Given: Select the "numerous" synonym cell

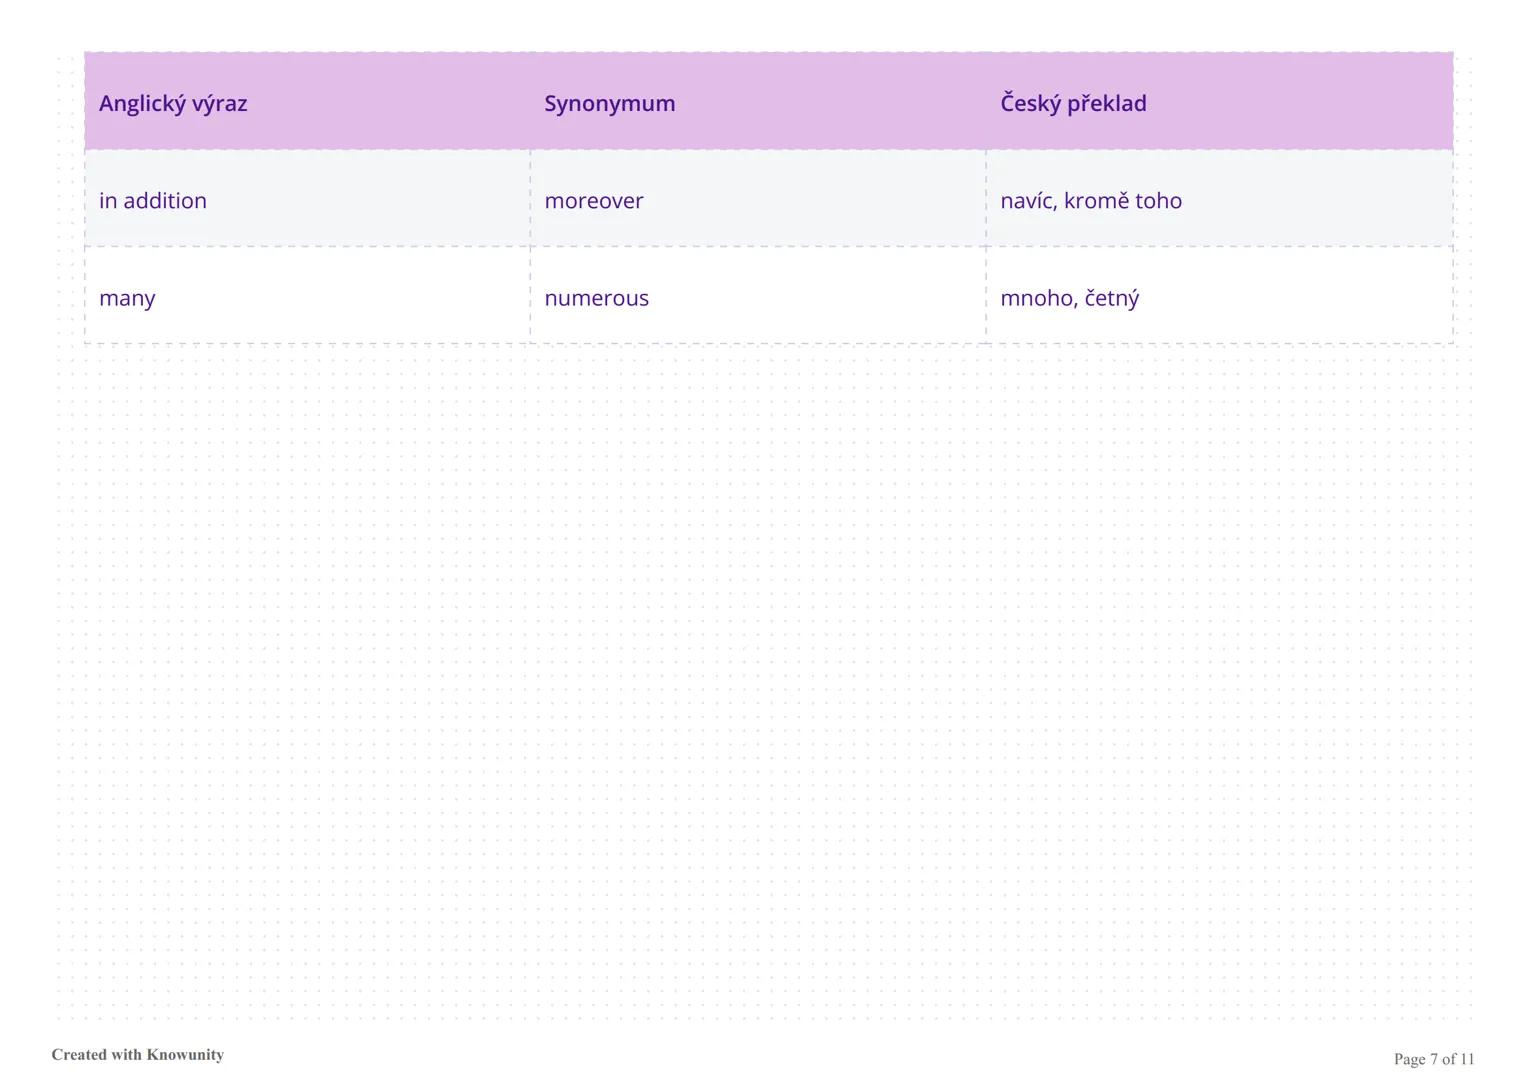Looking at the screenshot, I should (596, 298).
